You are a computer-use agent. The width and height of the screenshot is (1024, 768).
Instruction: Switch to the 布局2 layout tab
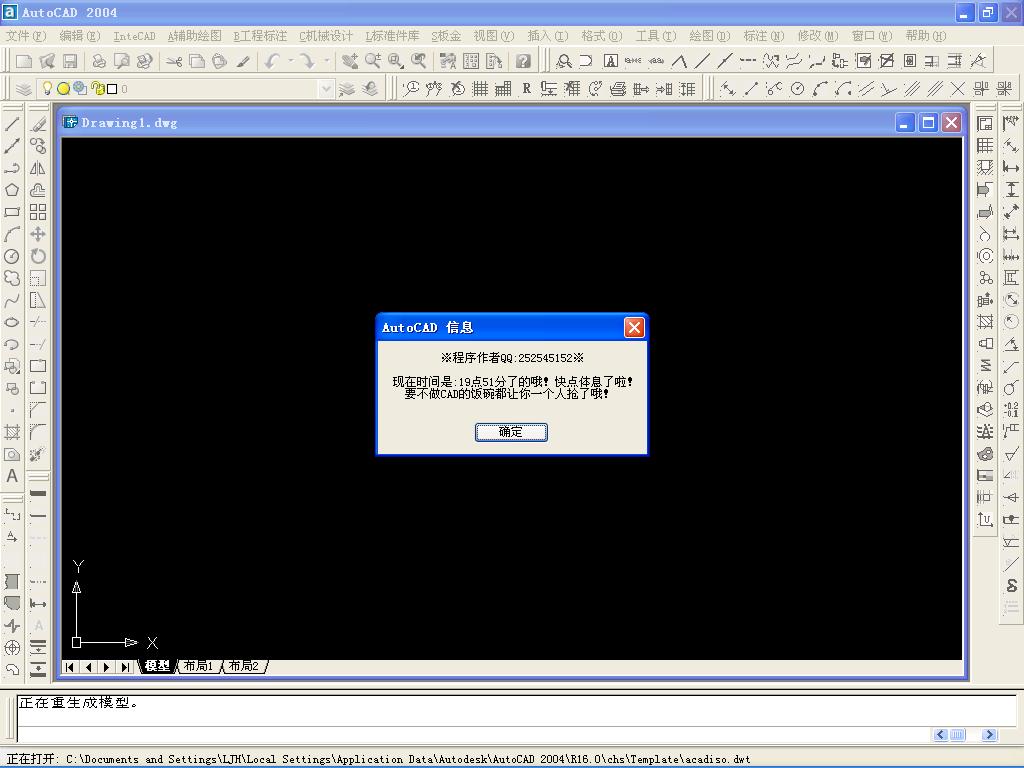[244, 666]
